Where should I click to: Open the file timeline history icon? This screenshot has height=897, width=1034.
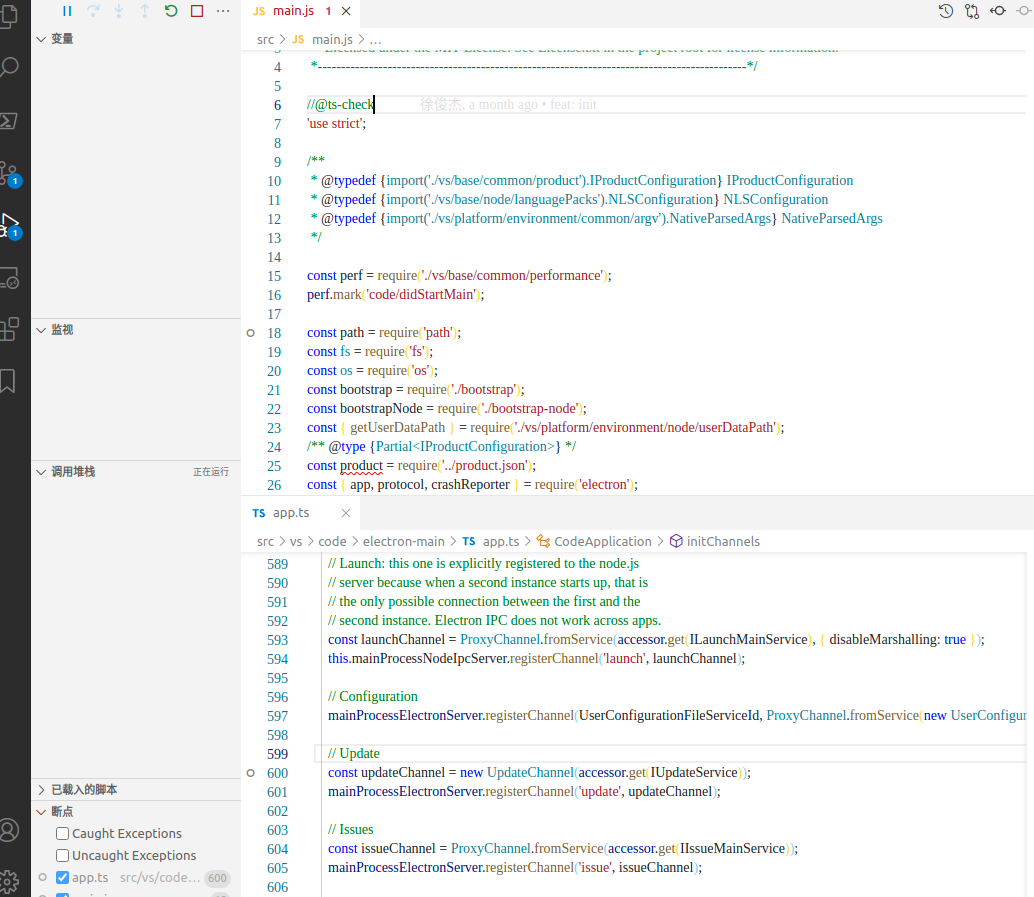946,11
